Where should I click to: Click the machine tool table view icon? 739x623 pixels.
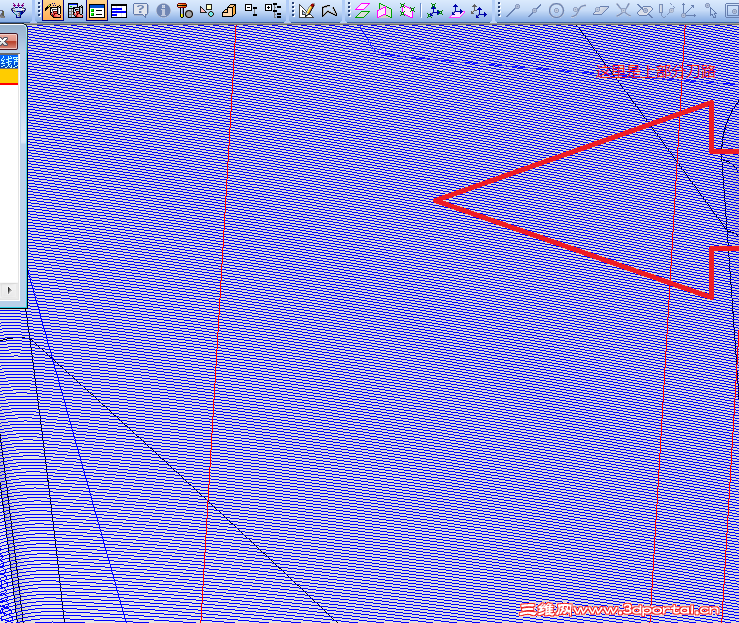point(75,10)
